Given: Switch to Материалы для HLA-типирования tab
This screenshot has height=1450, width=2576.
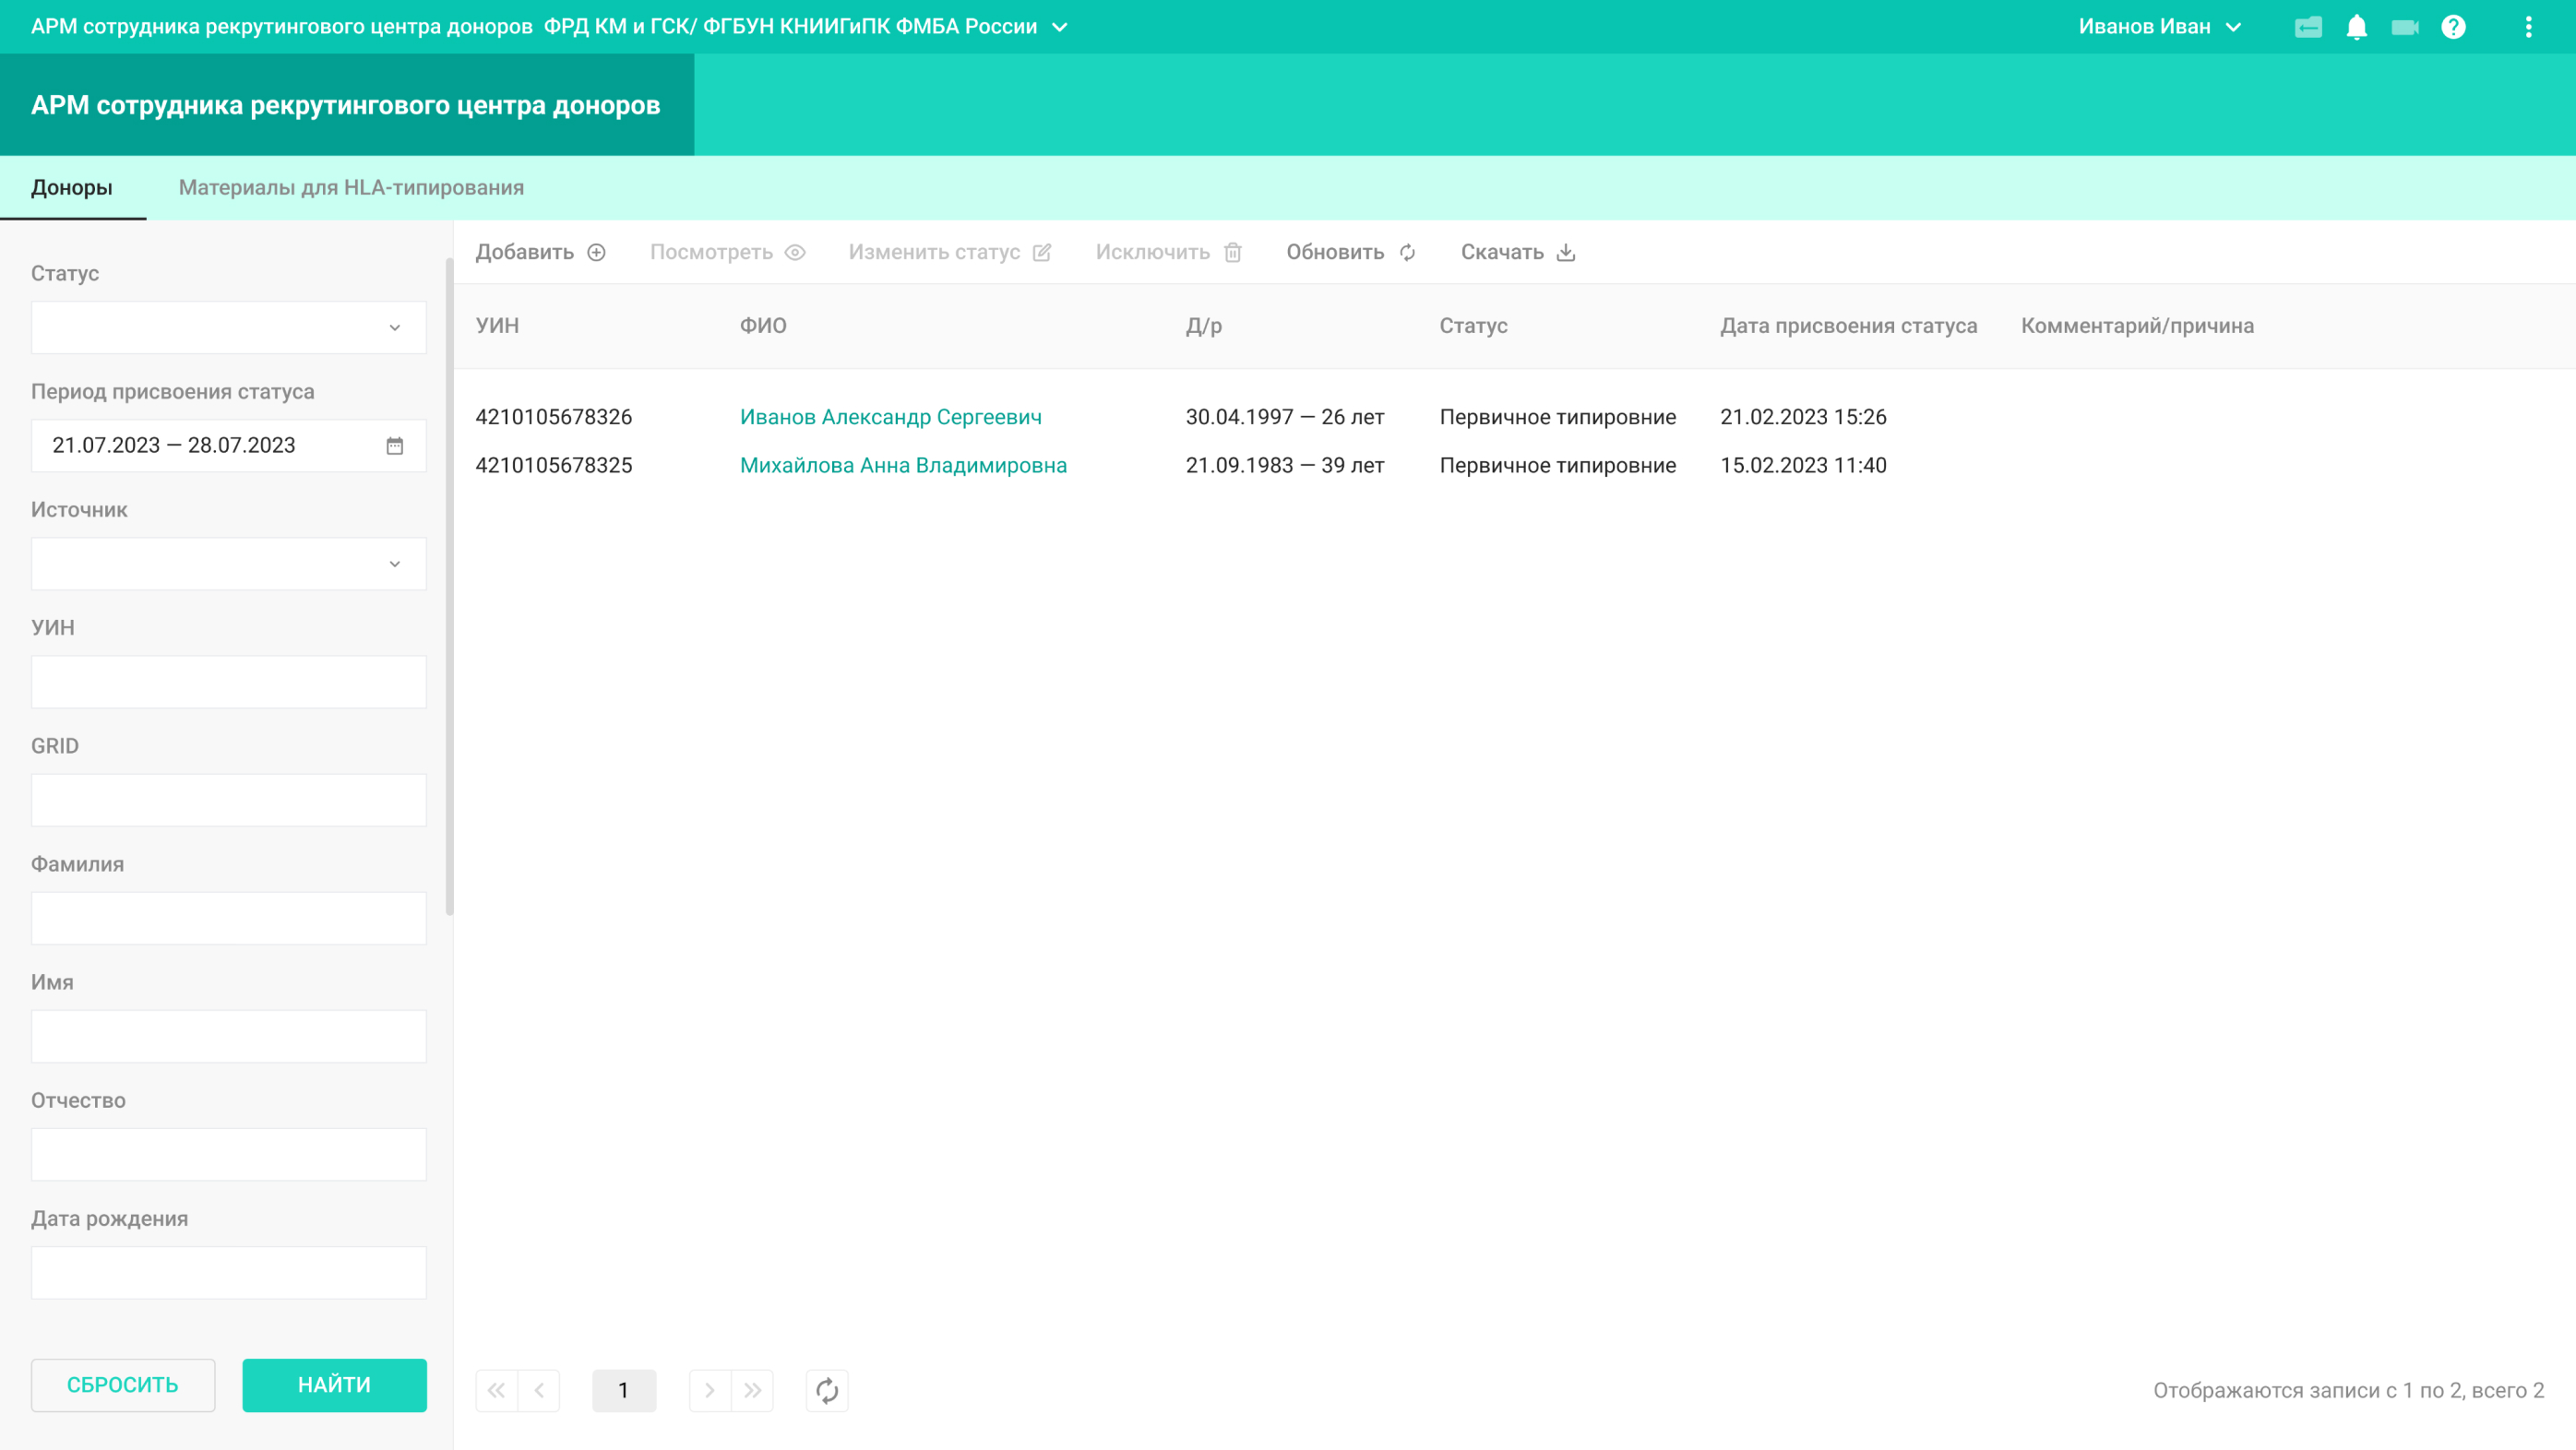Looking at the screenshot, I should pyautogui.click(x=351, y=188).
